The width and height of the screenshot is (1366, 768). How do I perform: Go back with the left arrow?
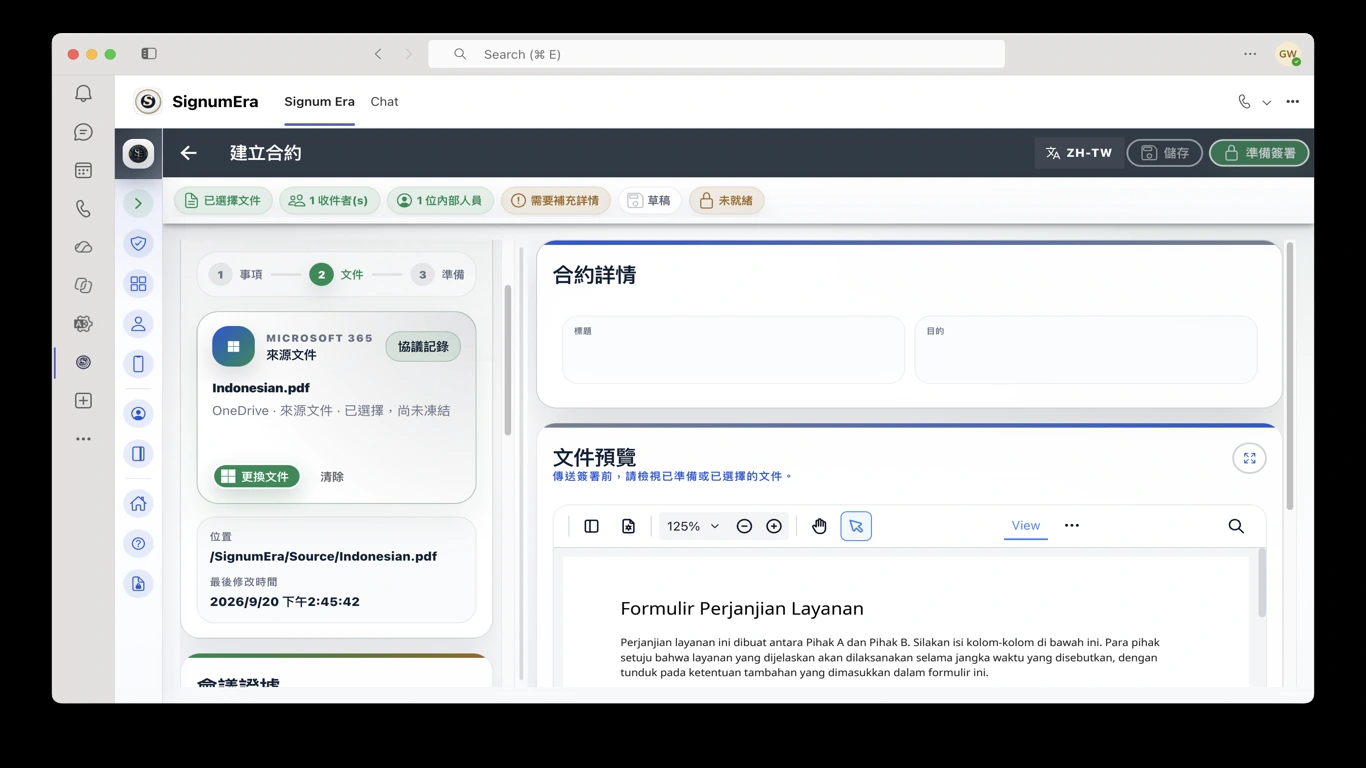[x=188, y=153]
